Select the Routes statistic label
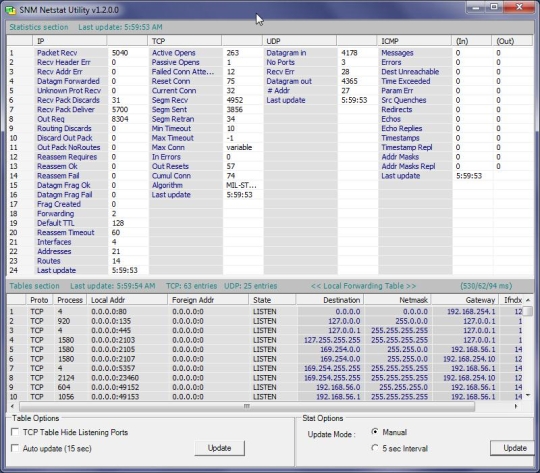This screenshot has height=473, width=540. pos(49,261)
